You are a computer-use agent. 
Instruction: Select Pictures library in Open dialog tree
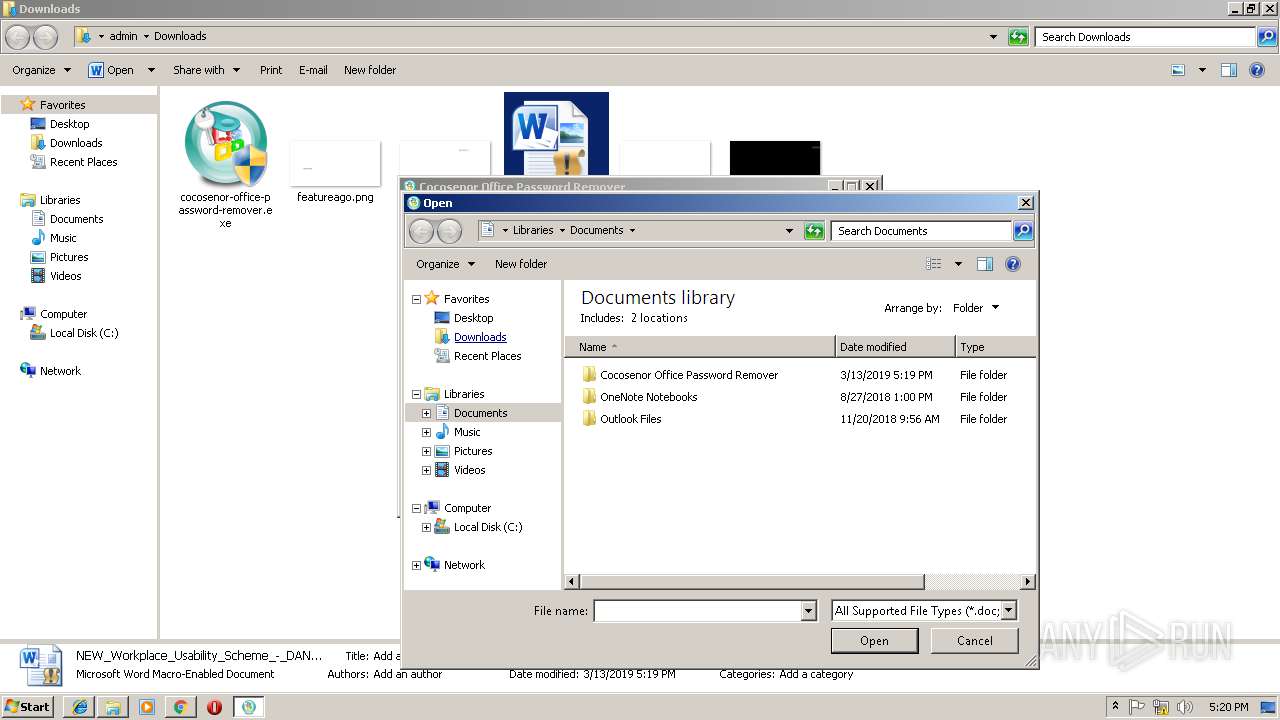473,451
